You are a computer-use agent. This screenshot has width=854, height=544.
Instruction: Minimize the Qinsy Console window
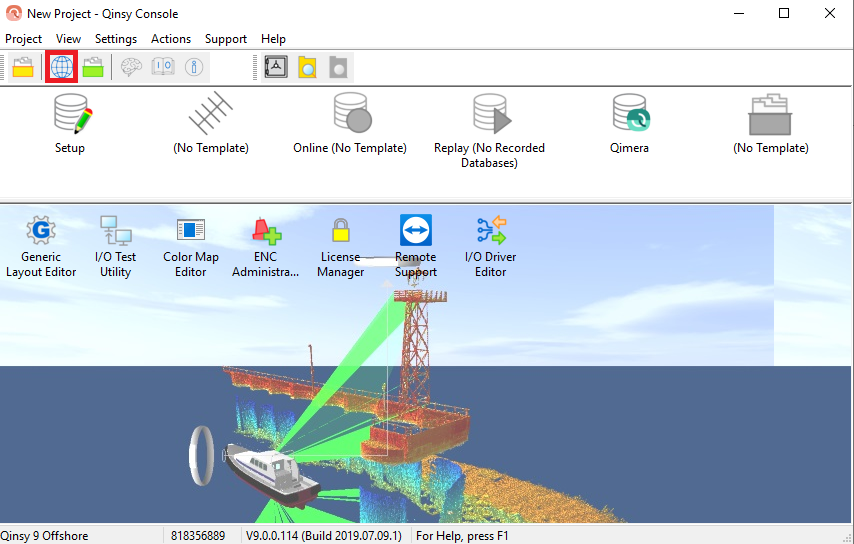(x=739, y=13)
